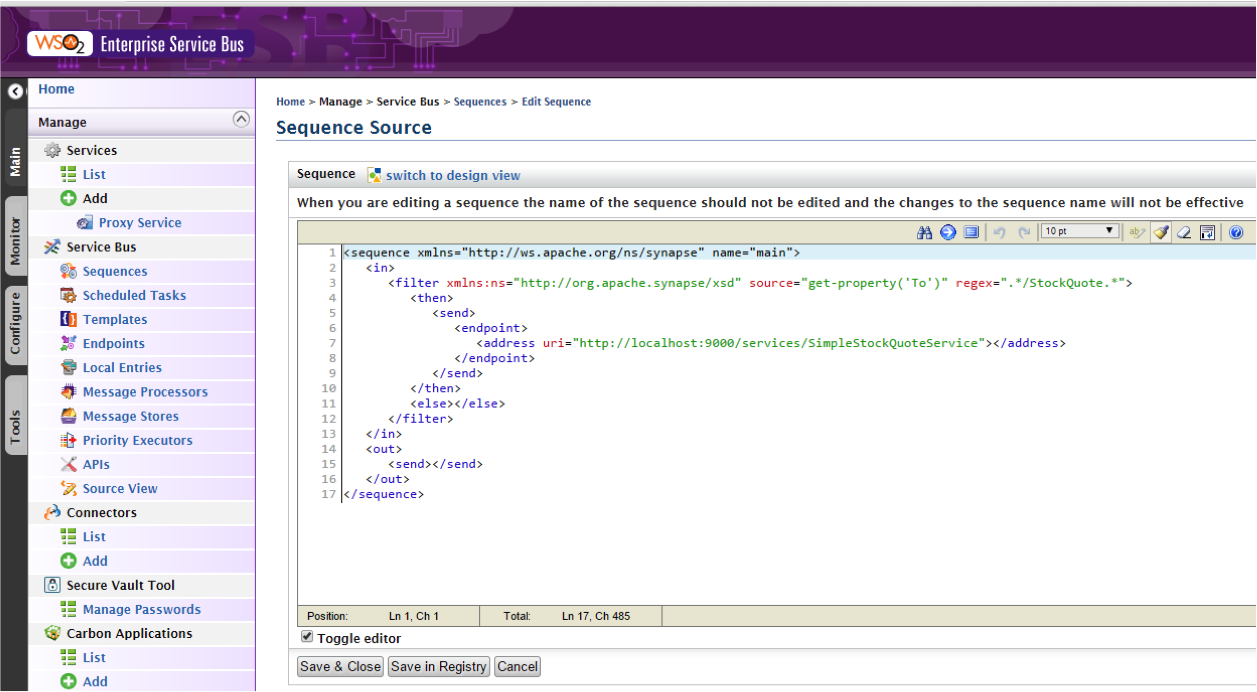
Task: Open List under Carbon Applications
Action: click(94, 657)
